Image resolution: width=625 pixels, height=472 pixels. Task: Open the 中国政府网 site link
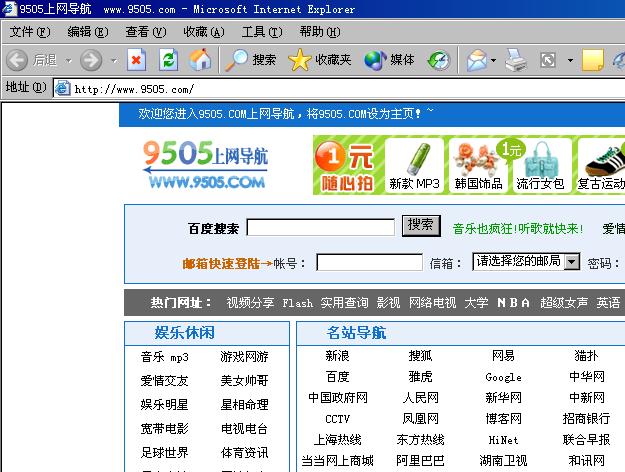pos(338,397)
